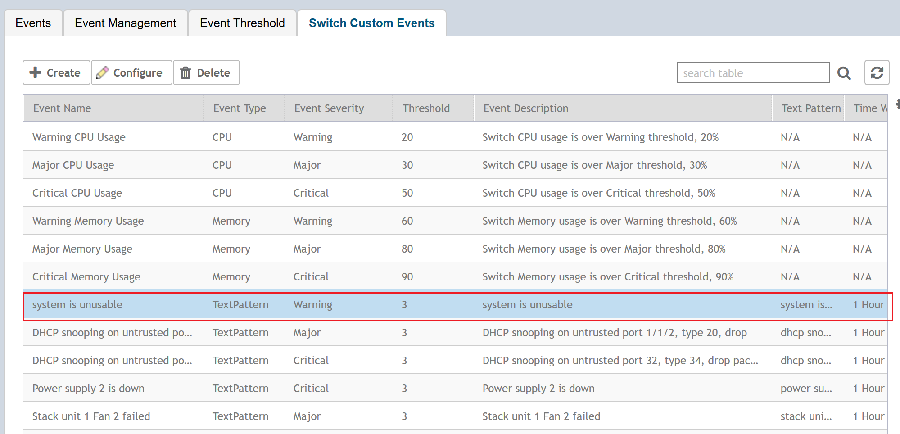Screen dimensions: 900x434
Task: Select Stack unit 1 Fan 2 failed row
Action: click(x=91, y=416)
